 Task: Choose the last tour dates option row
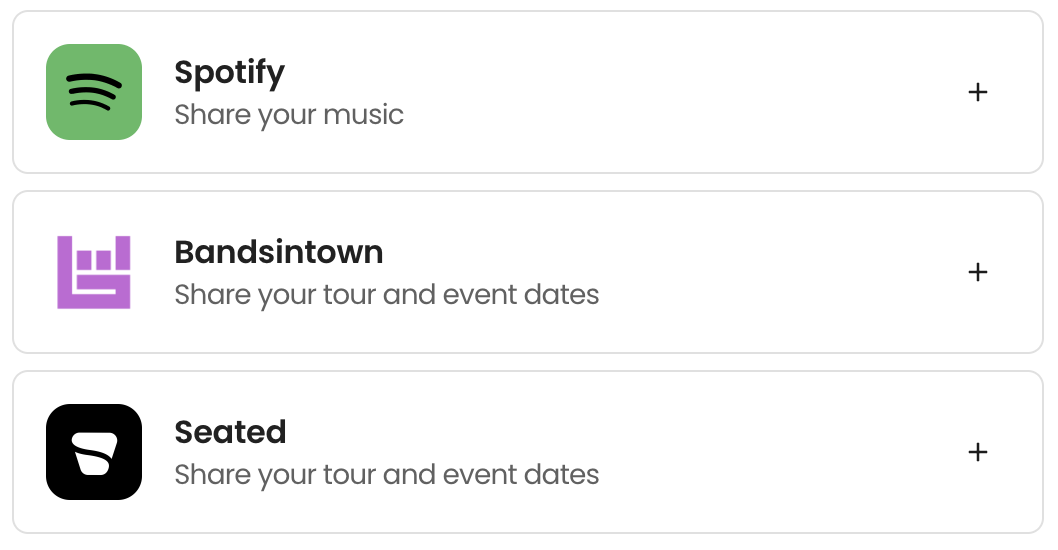tap(528, 452)
